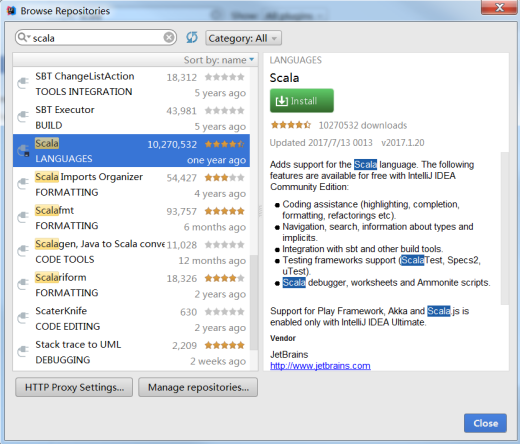
Task: Click the v2017.1.20 version text
Action: pyautogui.click(x=403, y=143)
